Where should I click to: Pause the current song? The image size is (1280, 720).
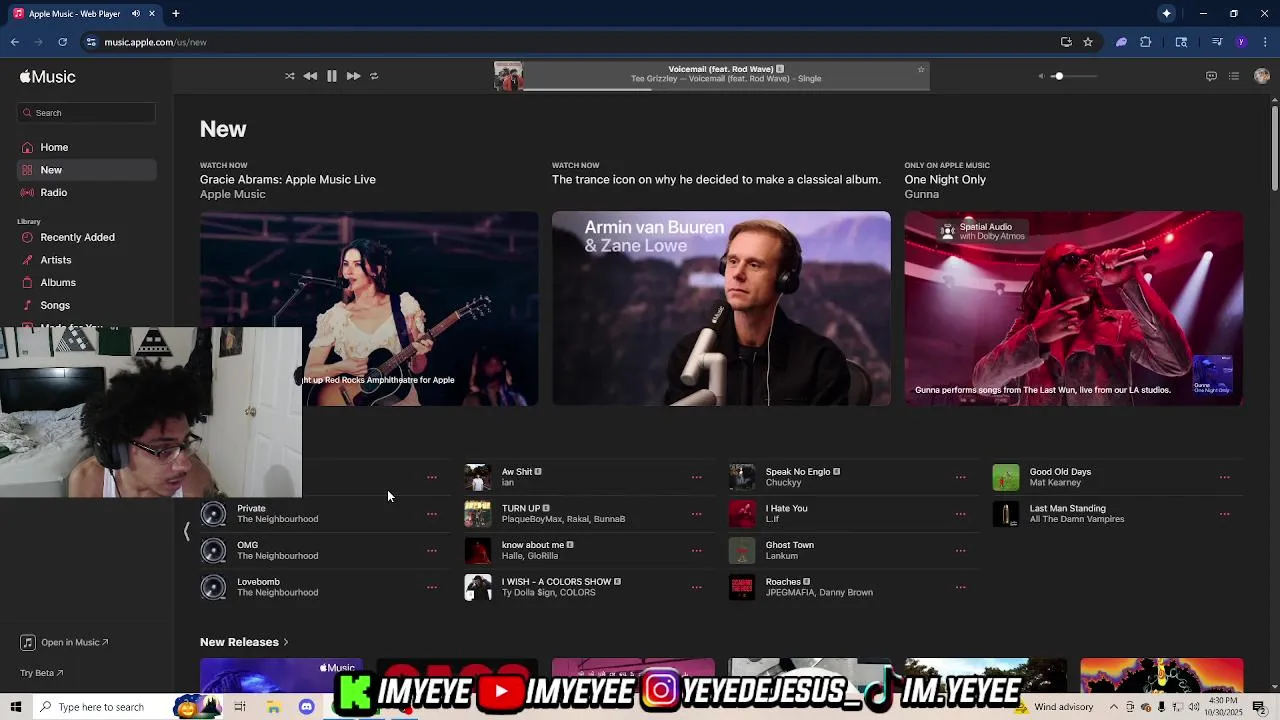coord(332,76)
